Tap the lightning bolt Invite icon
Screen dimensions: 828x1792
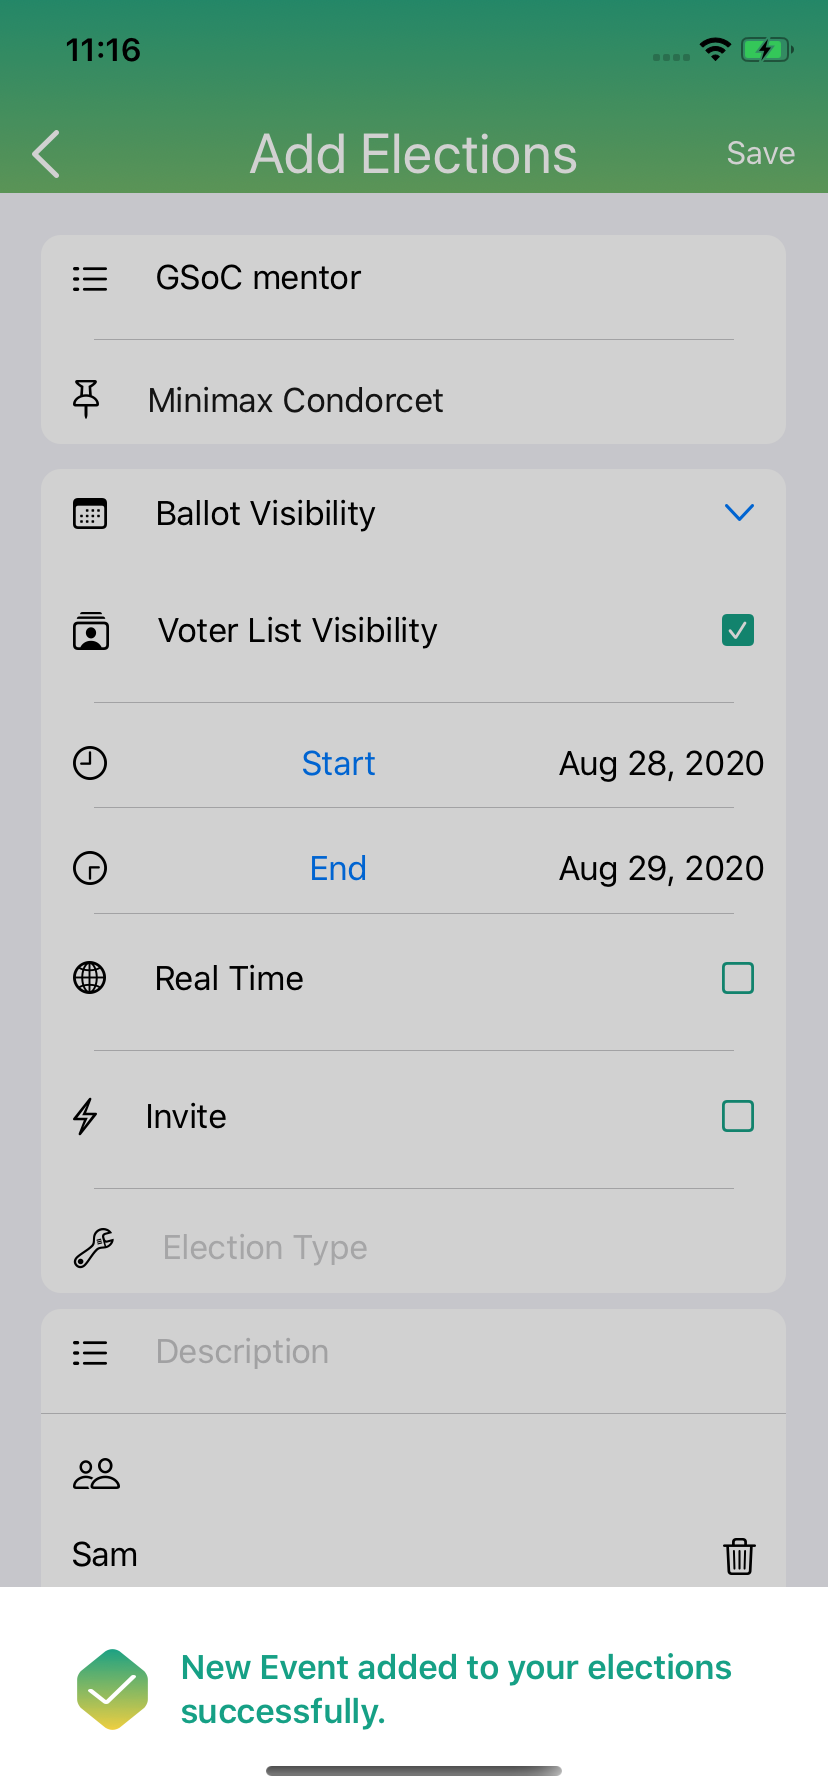click(x=86, y=1116)
